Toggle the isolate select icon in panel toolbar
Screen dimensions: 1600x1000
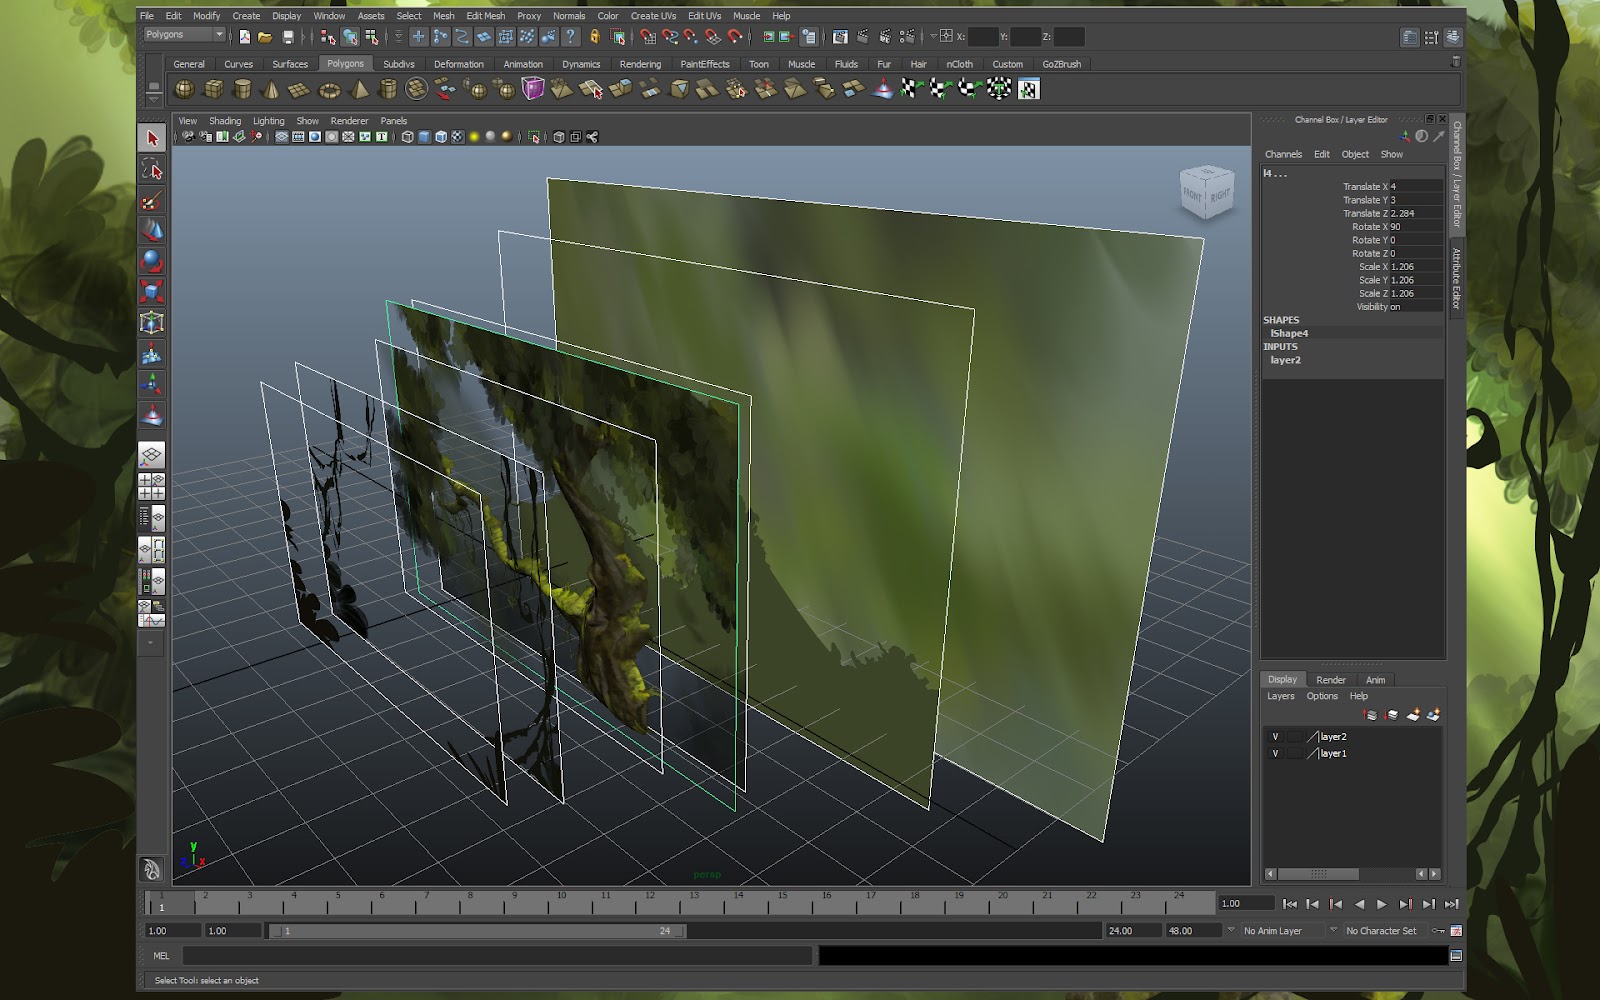(x=534, y=135)
